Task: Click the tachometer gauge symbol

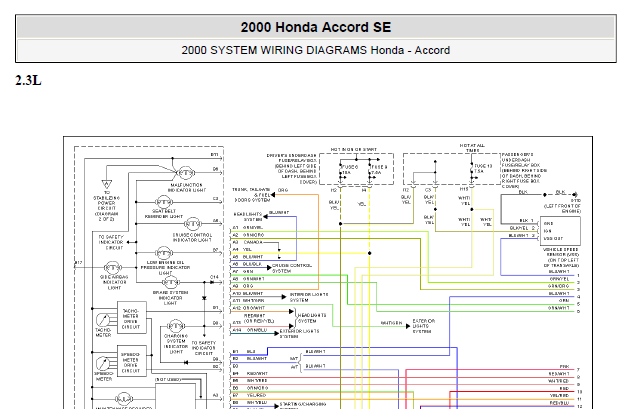Action: pos(103,320)
